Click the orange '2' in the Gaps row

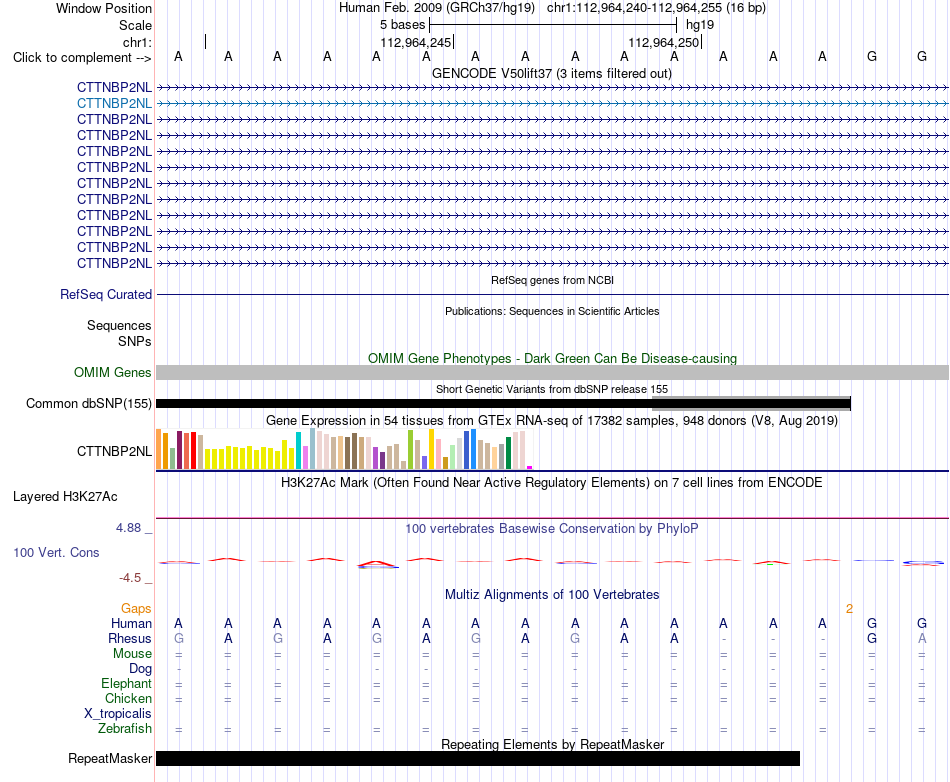pyautogui.click(x=849, y=609)
